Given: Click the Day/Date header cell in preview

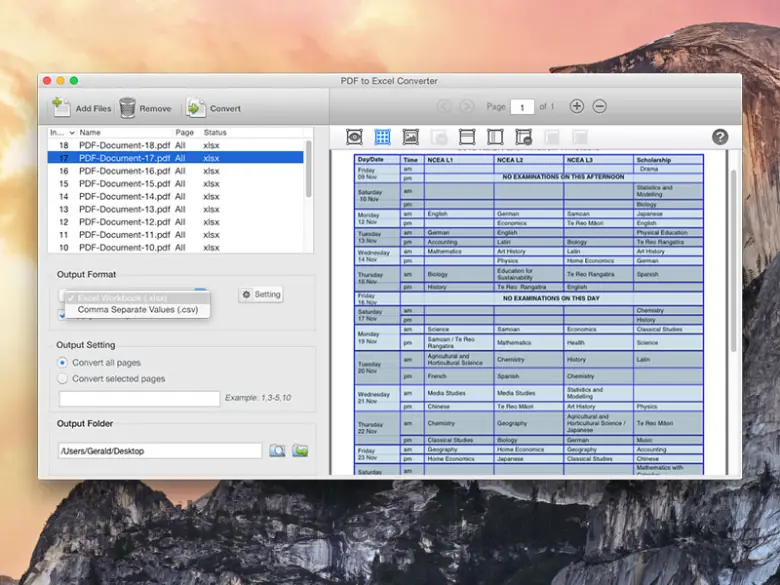Looking at the screenshot, I should click(x=378, y=159).
